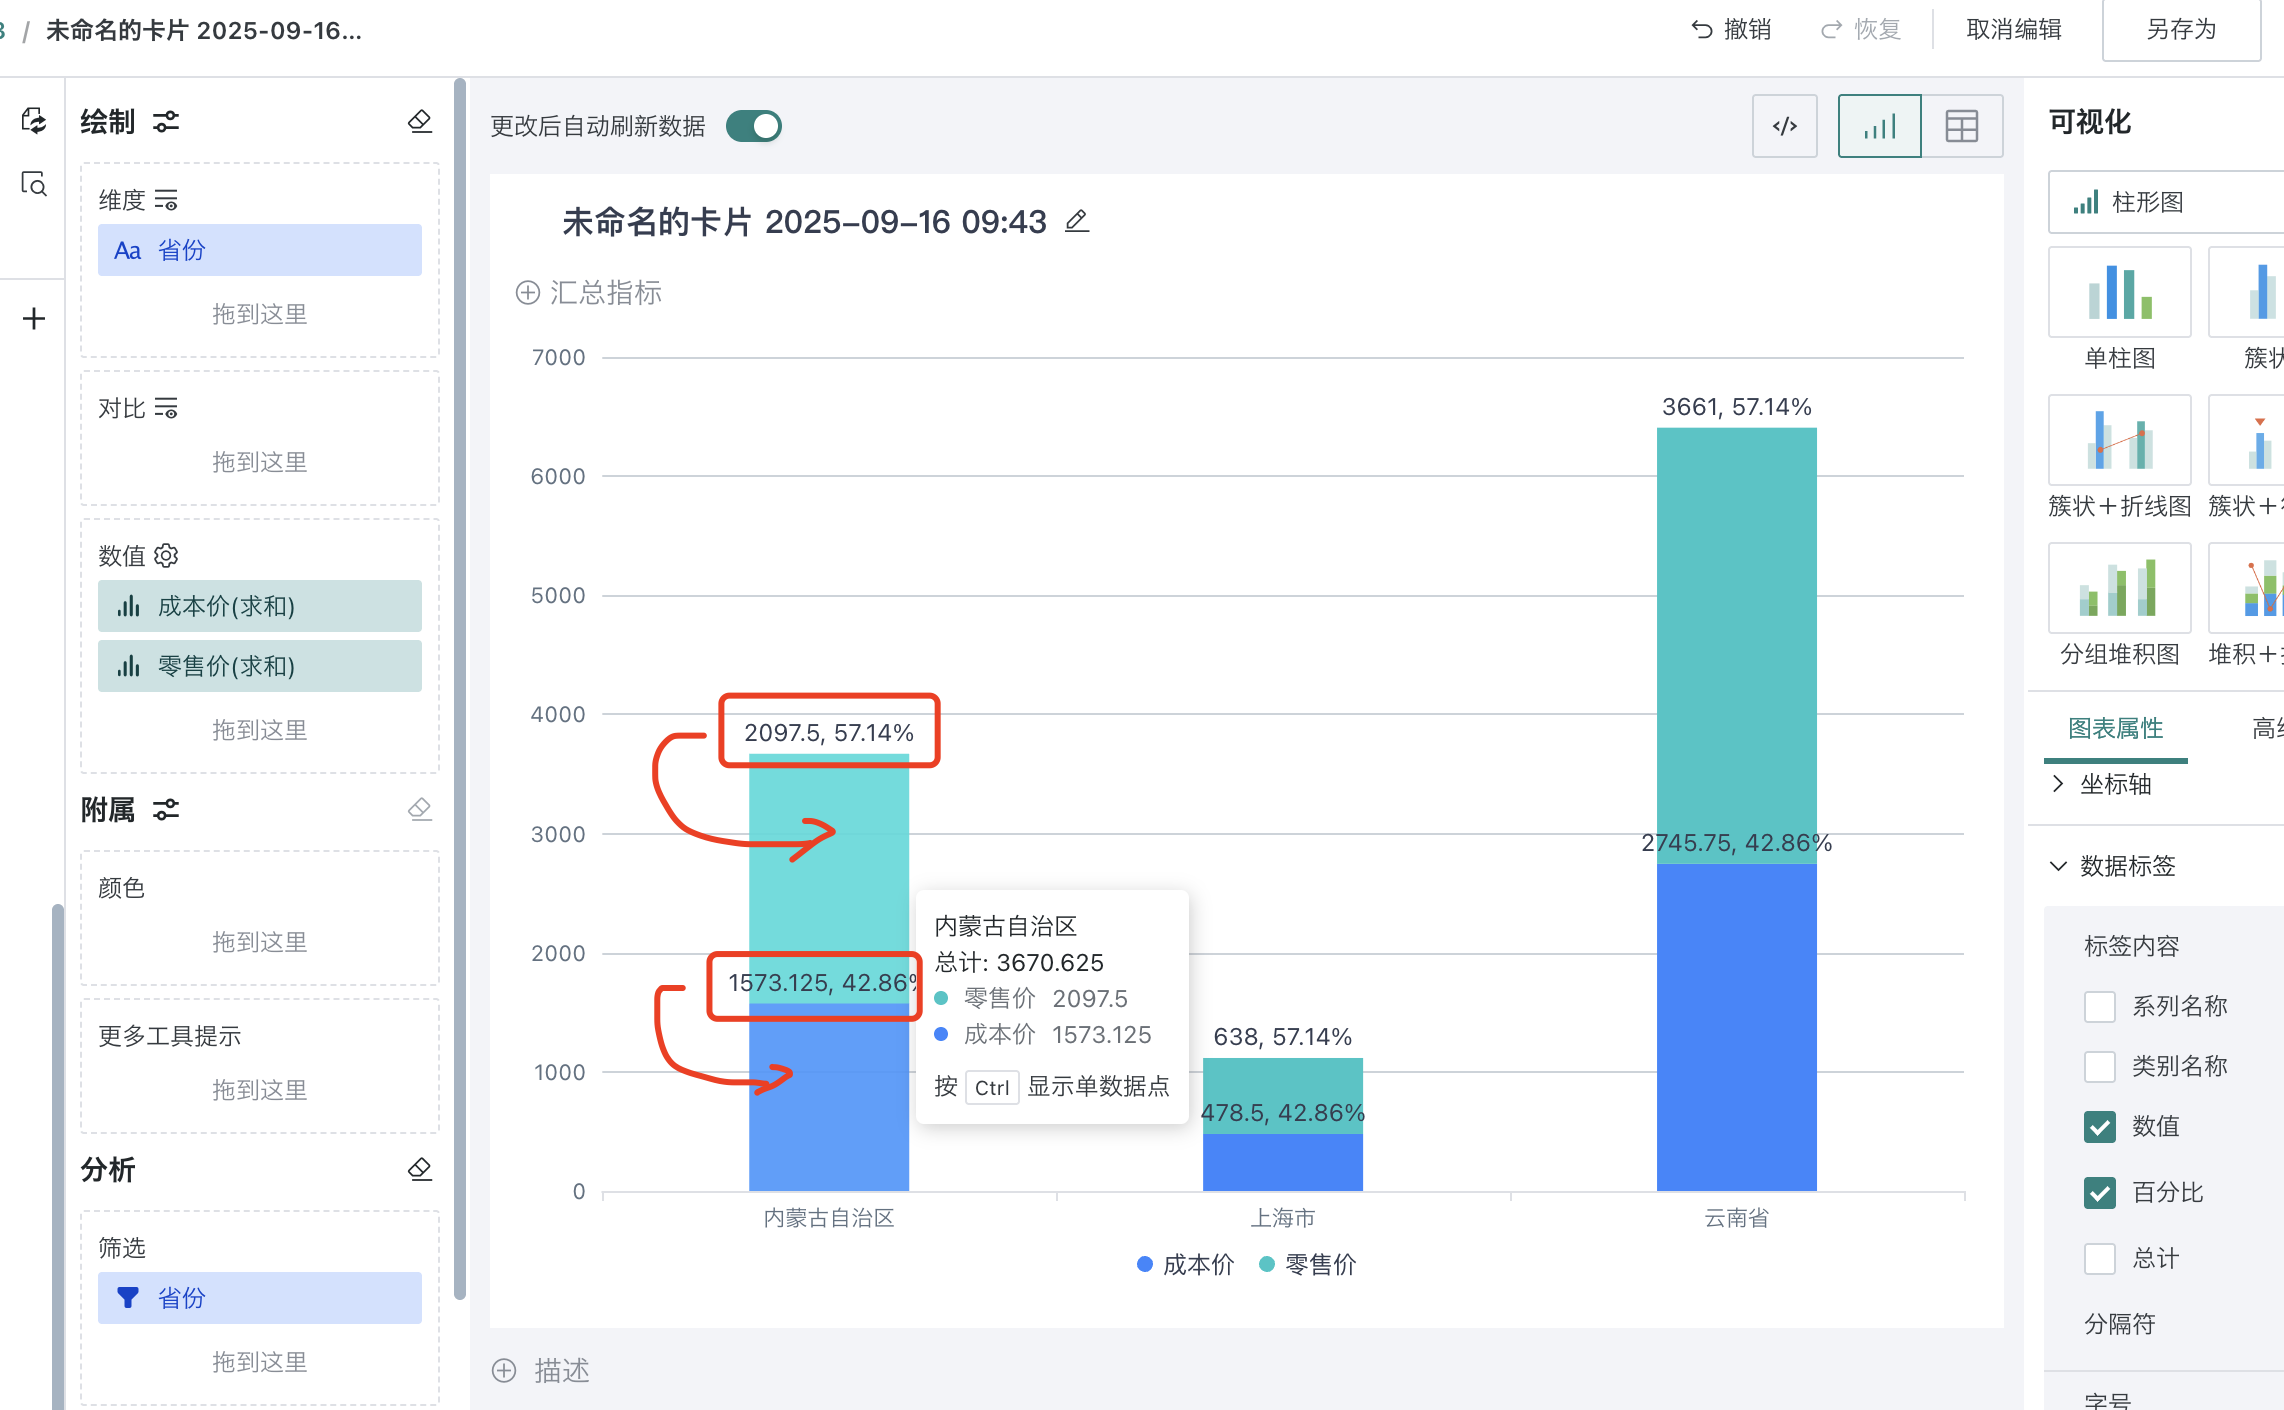Select the 成本价(求和) value field
Viewport: 2284px width, 1410px height.
click(x=260, y=606)
